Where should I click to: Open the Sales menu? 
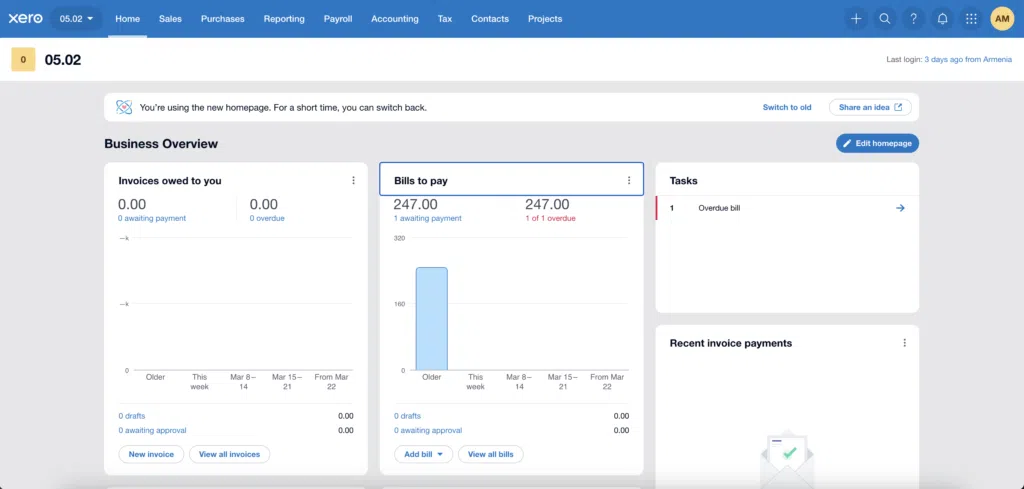pyautogui.click(x=170, y=19)
